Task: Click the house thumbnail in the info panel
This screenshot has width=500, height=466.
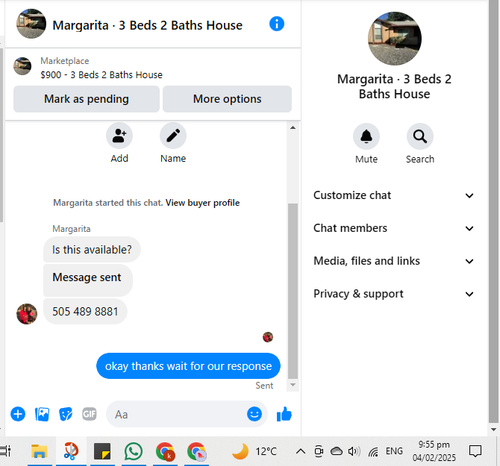Action: click(395, 39)
